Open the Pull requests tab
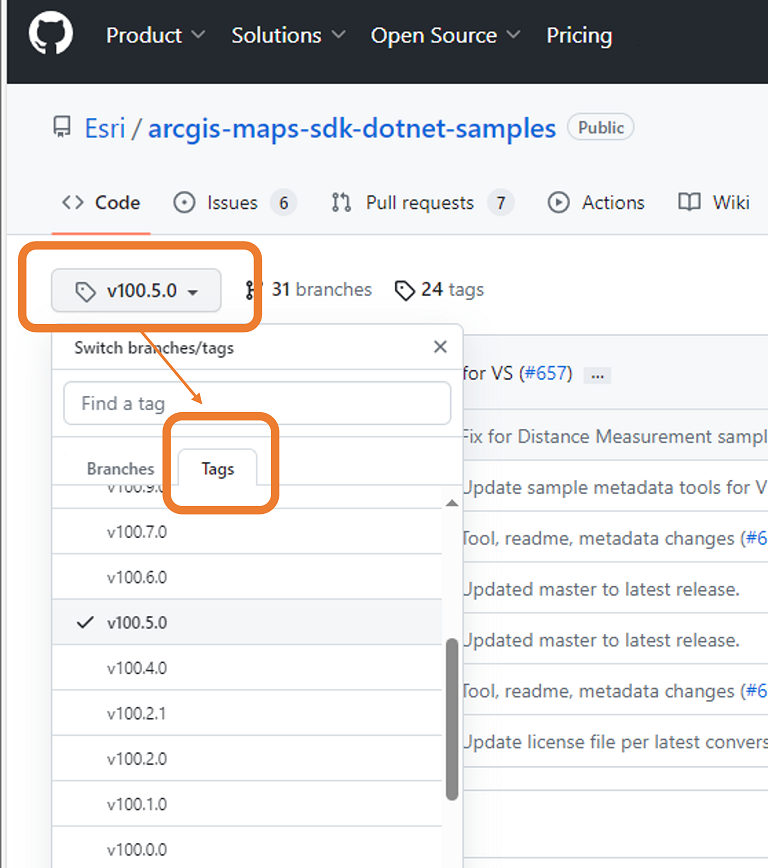This screenshot has height=868, width=768. [422, 203]
